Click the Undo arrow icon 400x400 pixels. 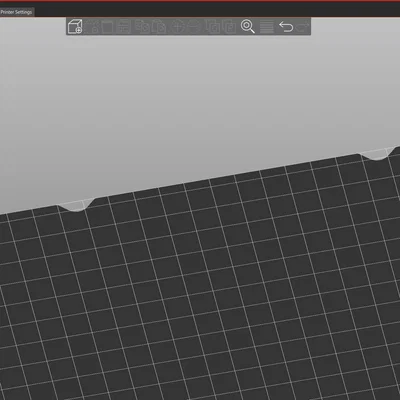[x=286, y=26]
